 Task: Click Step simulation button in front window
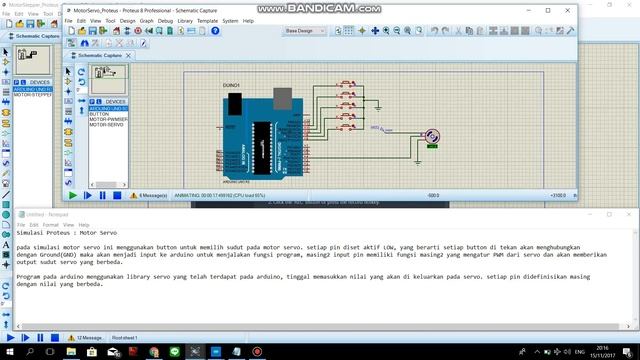pyautogui.click(x=87, y=196)
